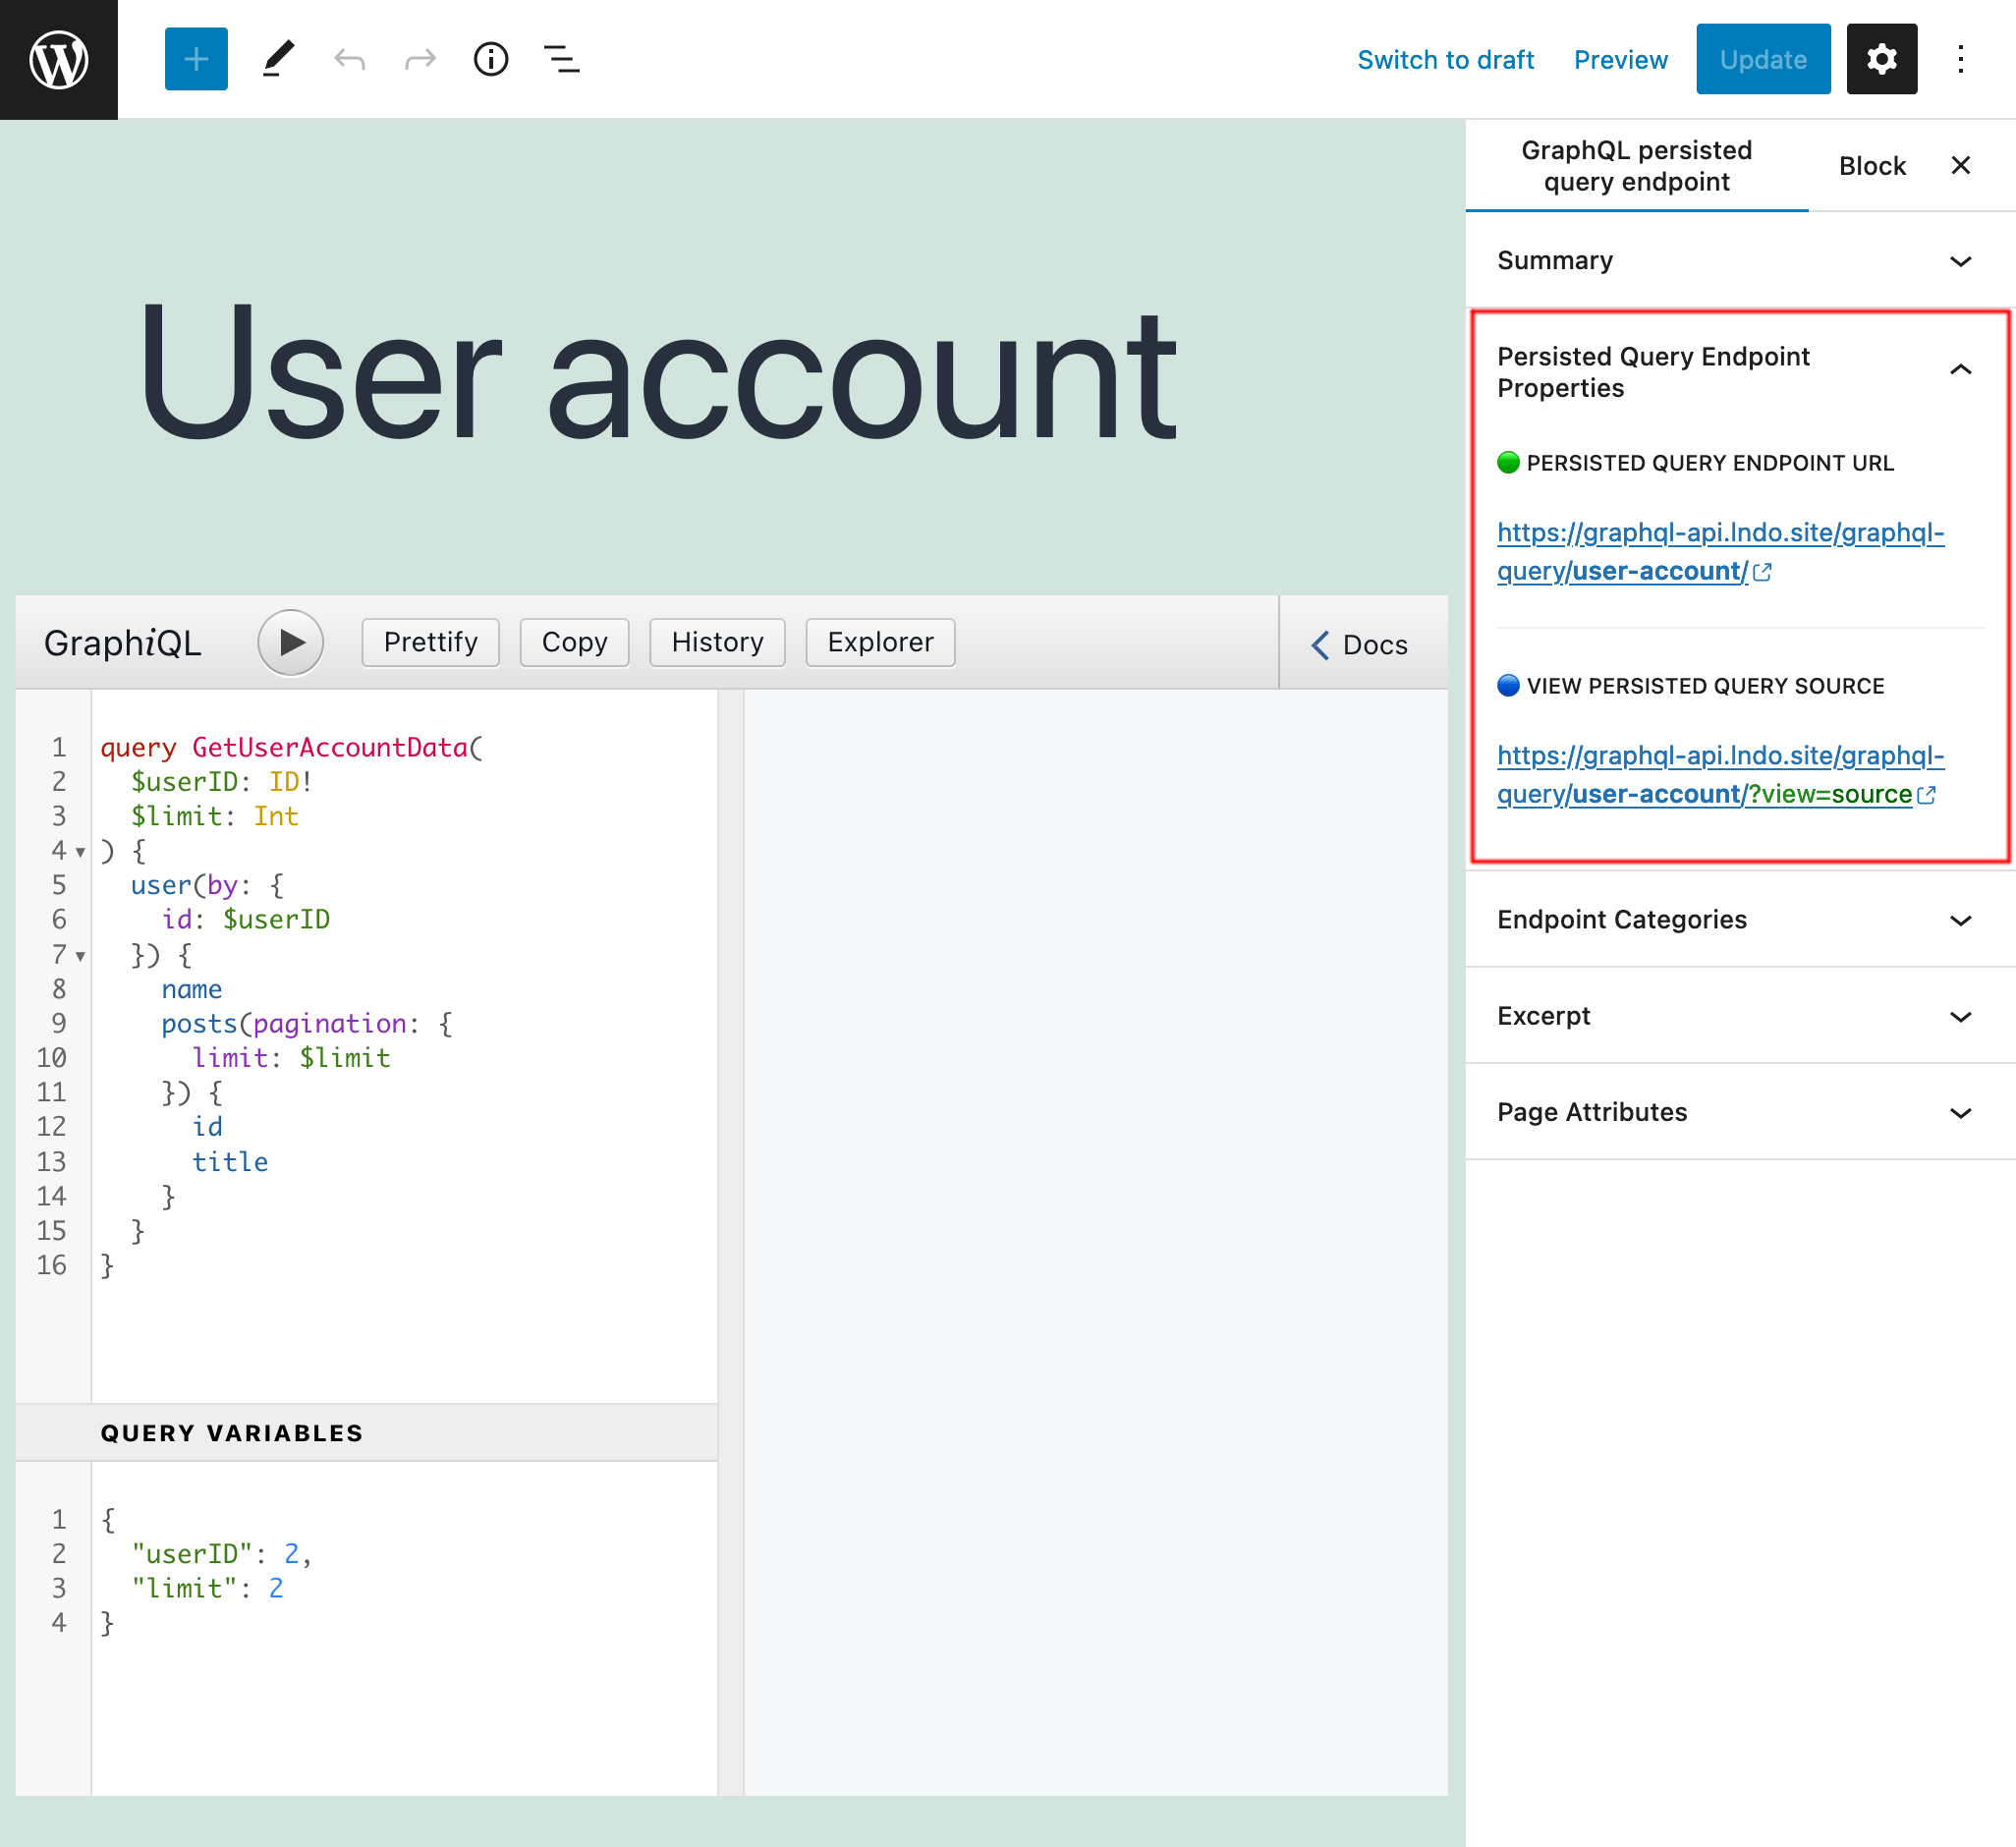Click the name field in query
This screenshot has width=2016, height=1847.
click(192, 990)
